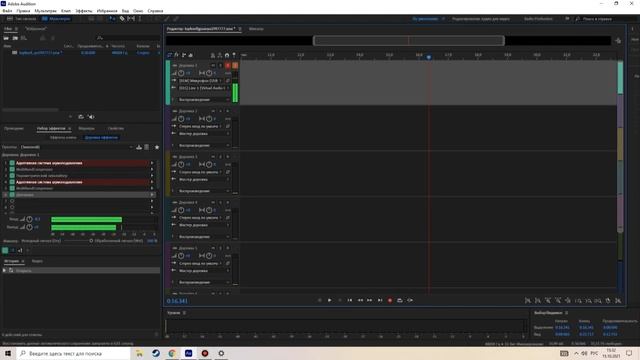Image resolution: width=640 pixels, height=360 pixels.
Task: Open empty effect slot 7 arrow menu
Action: pos(152,201)
